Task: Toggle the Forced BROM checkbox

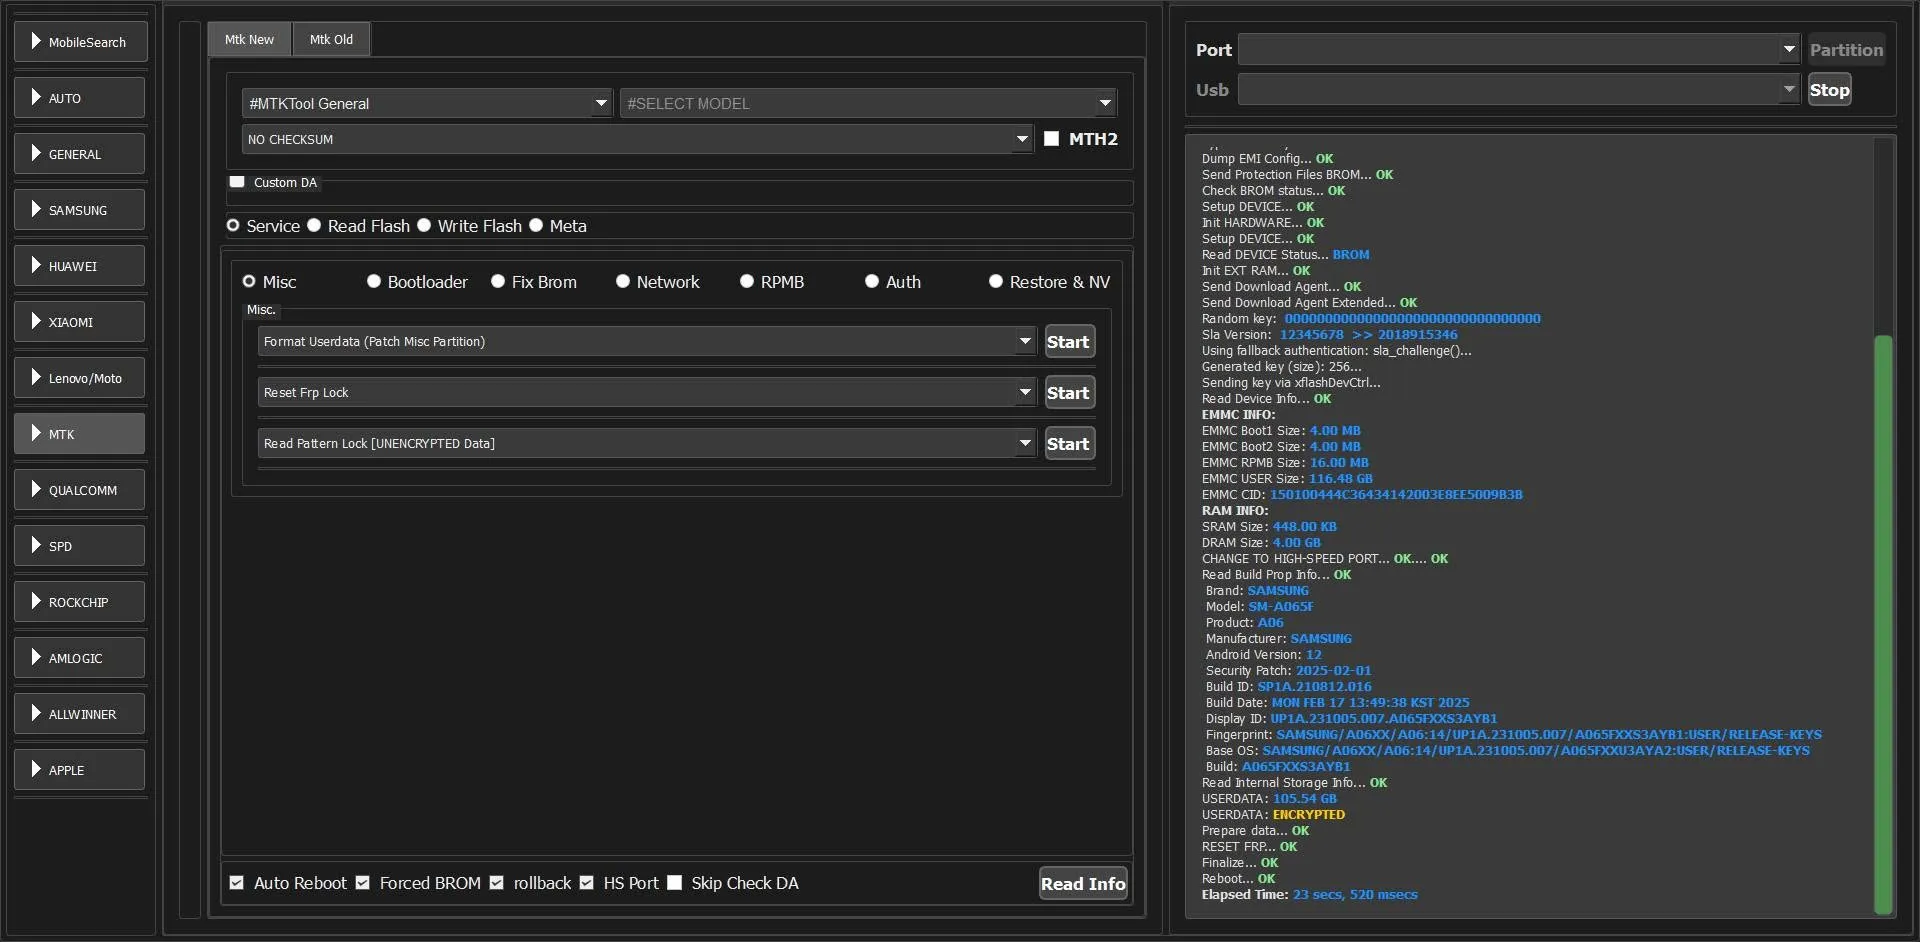Action: [x=363, y=883]
